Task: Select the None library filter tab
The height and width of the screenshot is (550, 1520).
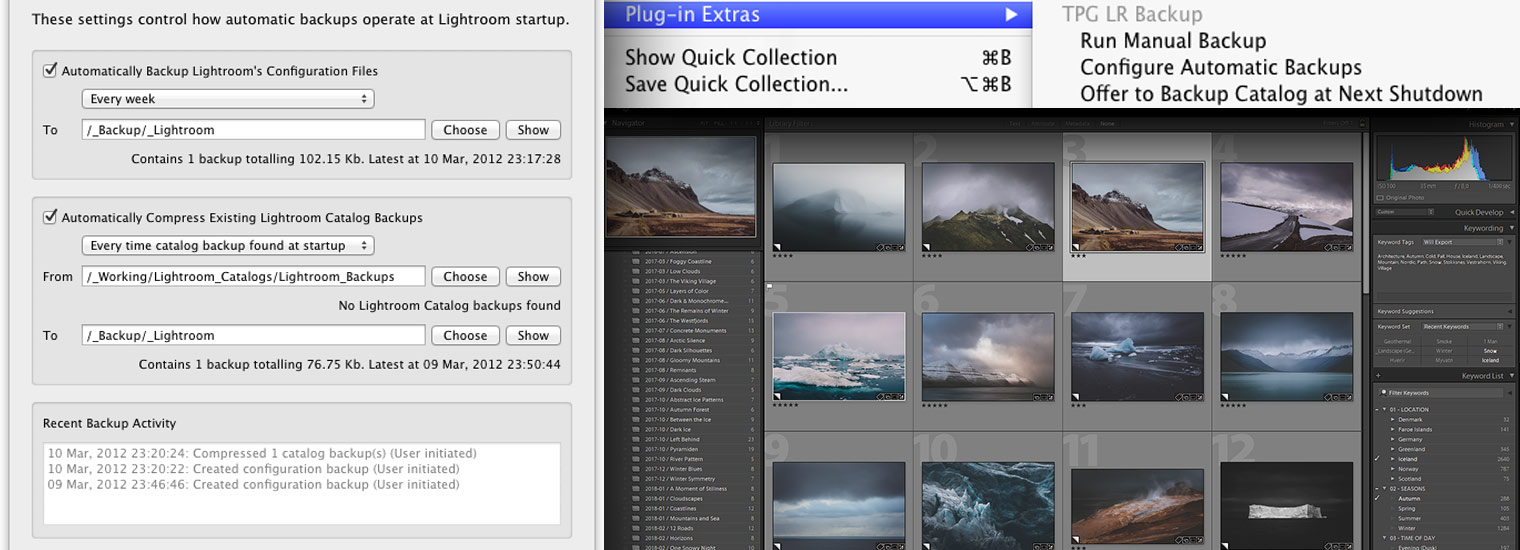Action: 1108,124
